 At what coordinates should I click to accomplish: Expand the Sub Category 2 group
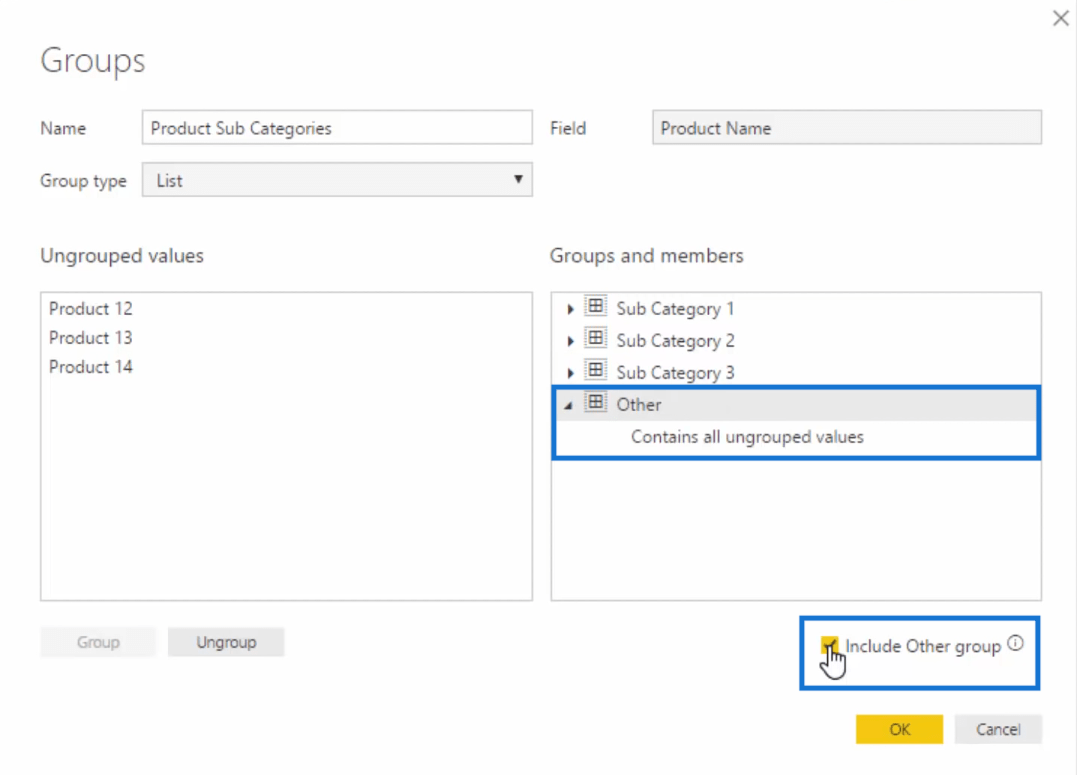click(x=570, y=341)
